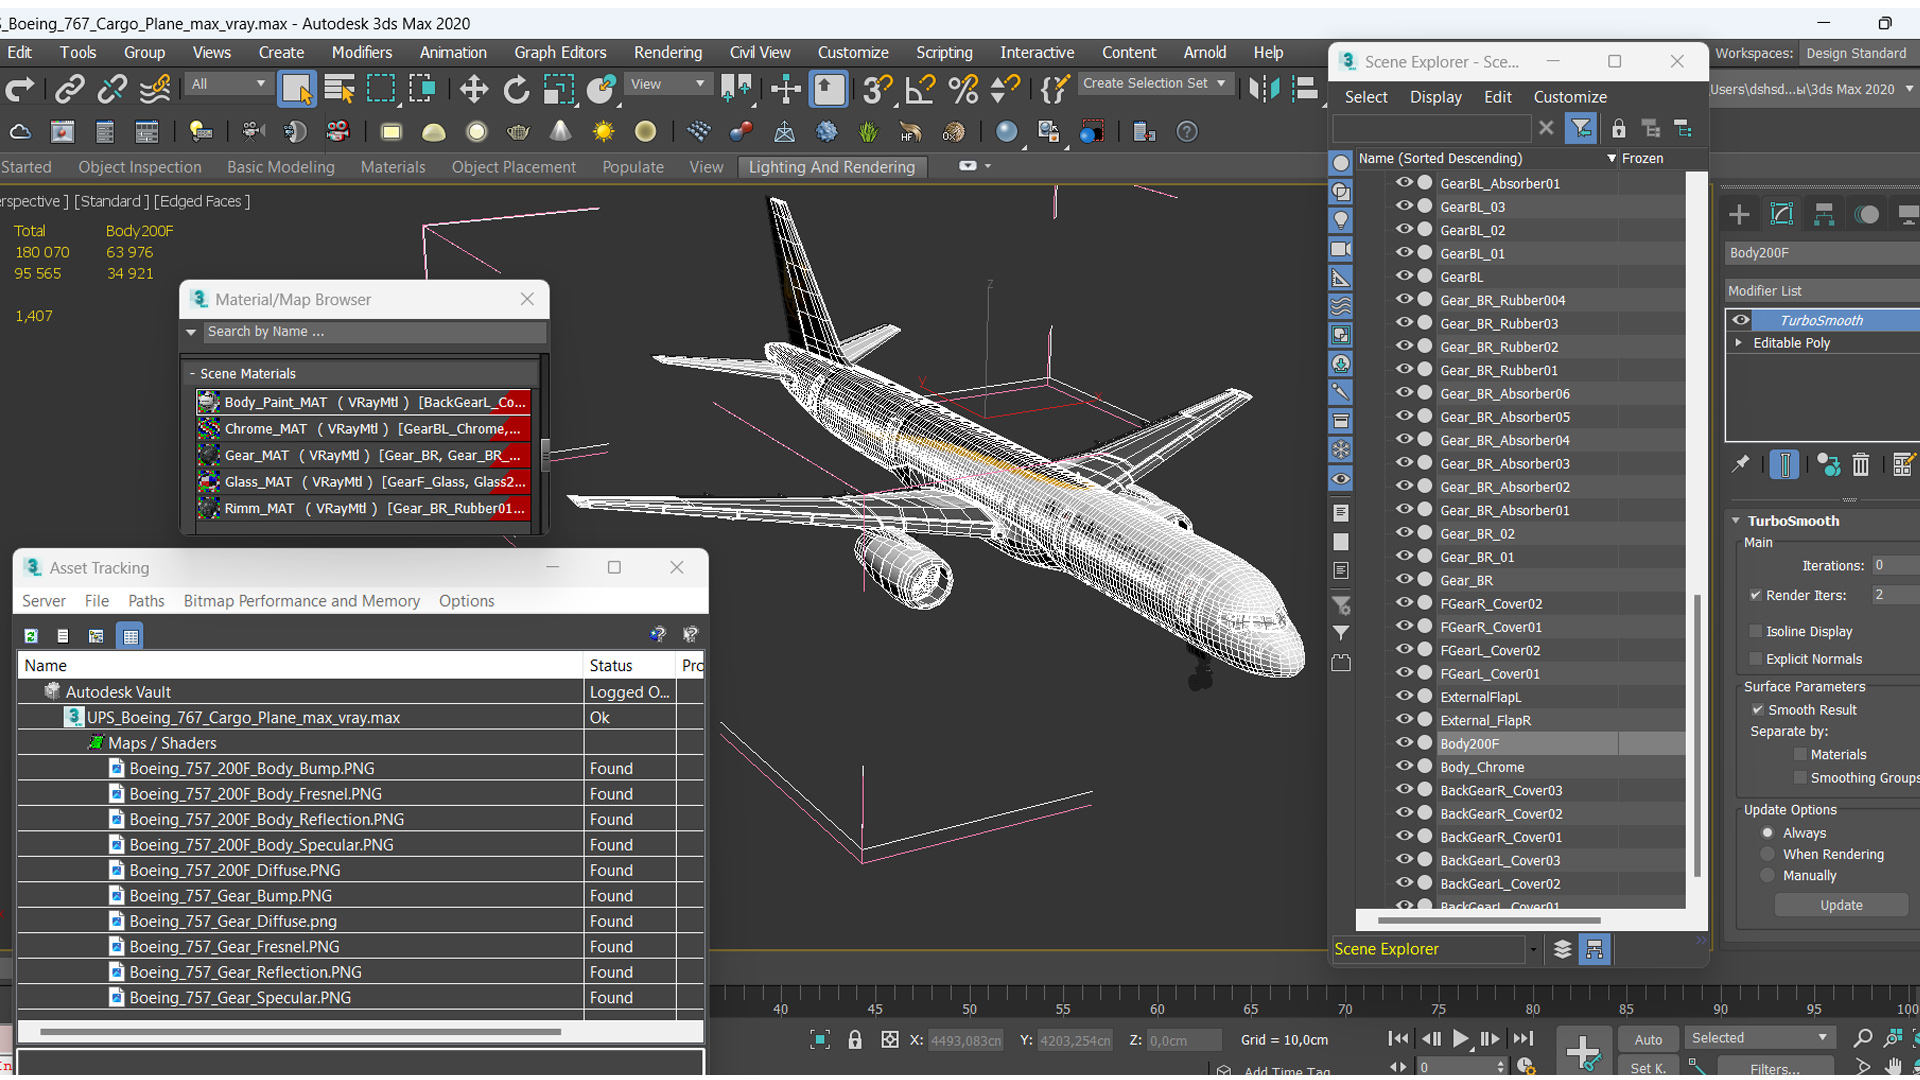Go to start of animation
The image size is (1920, 1080).
click(1399, 1039)
